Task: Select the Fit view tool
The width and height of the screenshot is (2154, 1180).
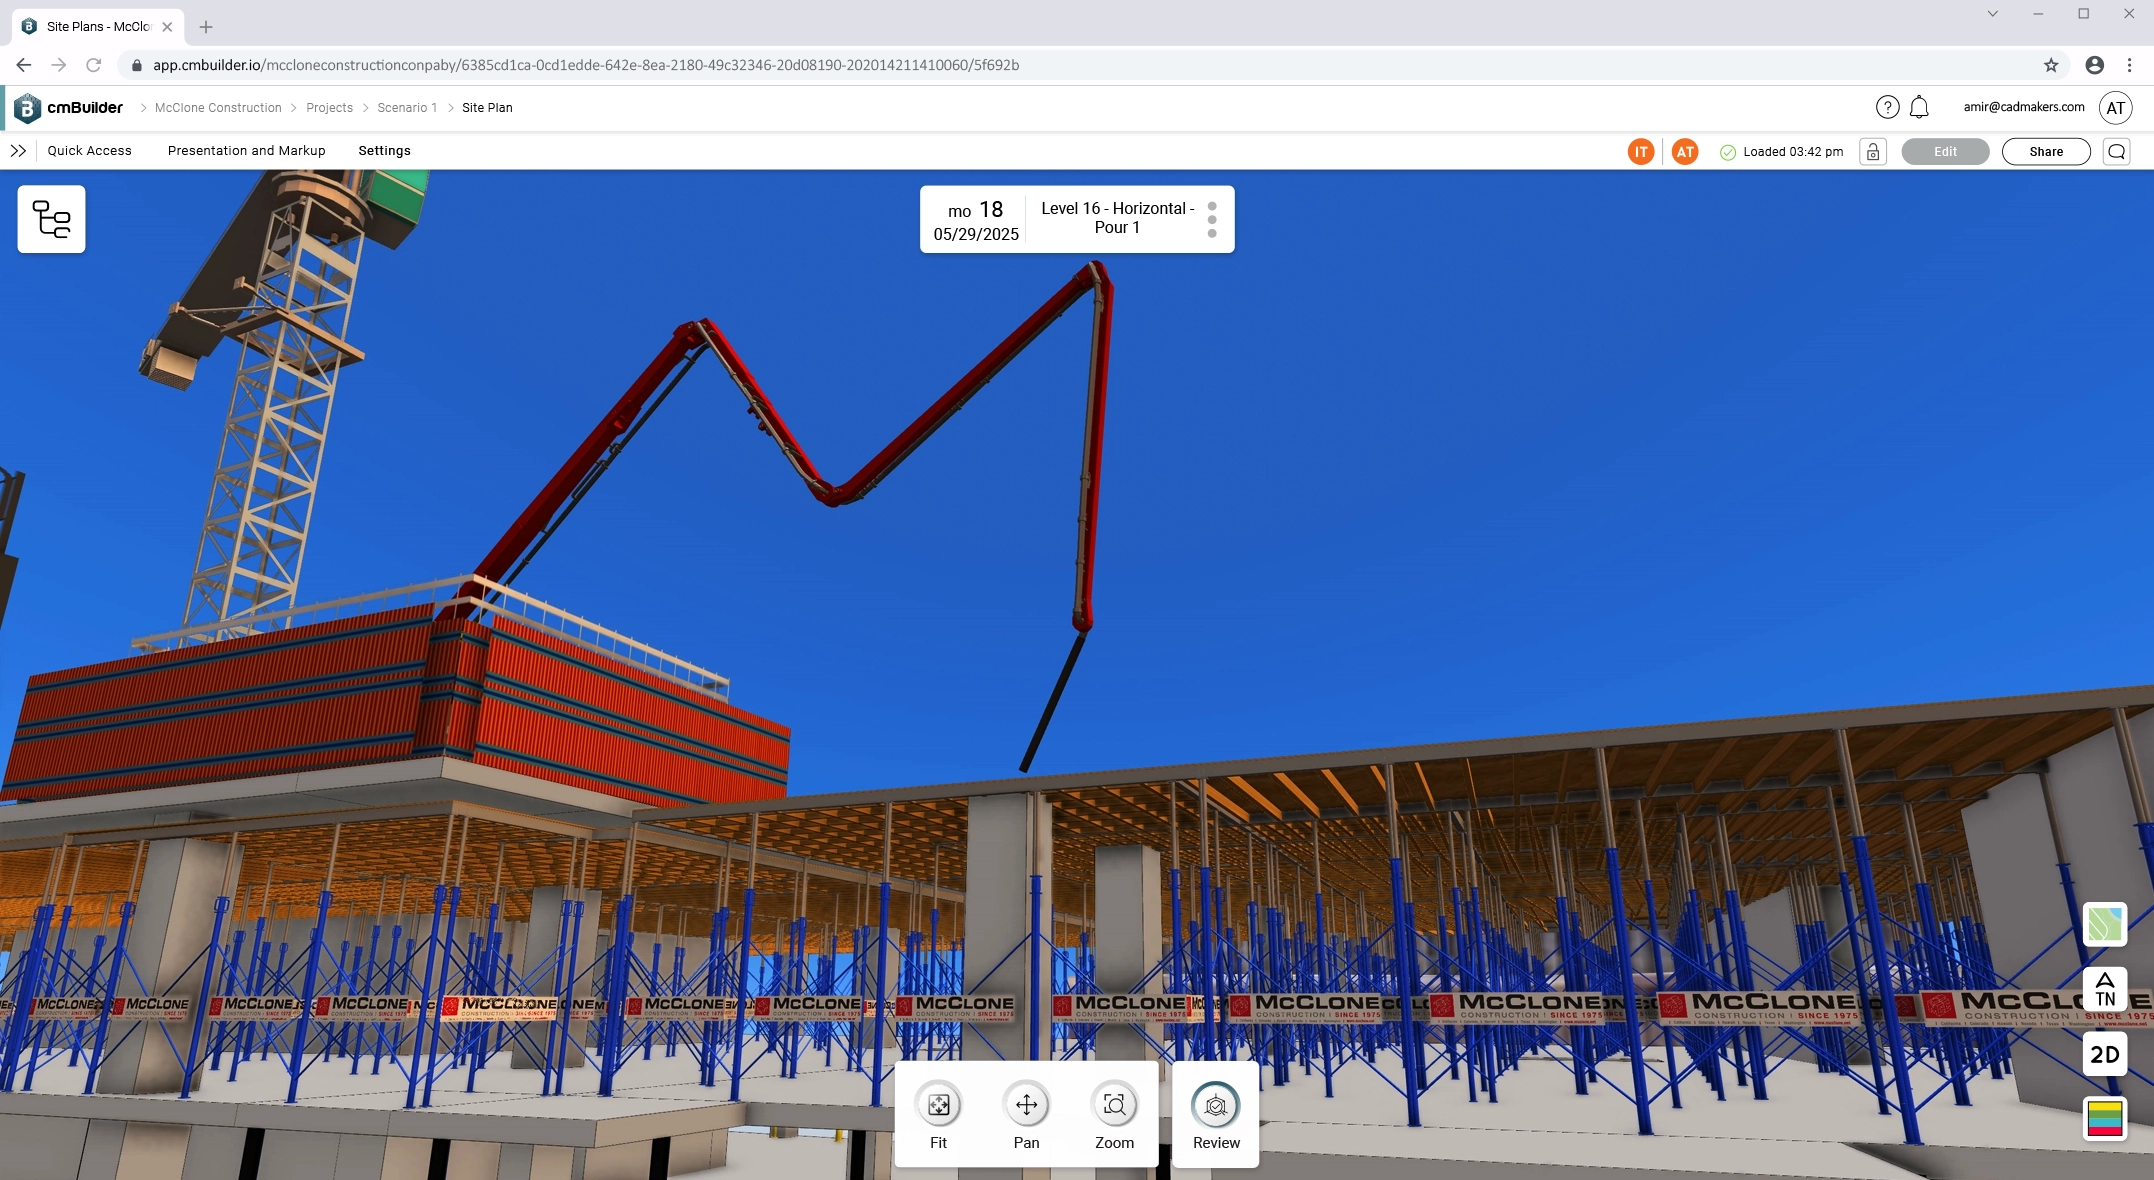Action: 937,1107
